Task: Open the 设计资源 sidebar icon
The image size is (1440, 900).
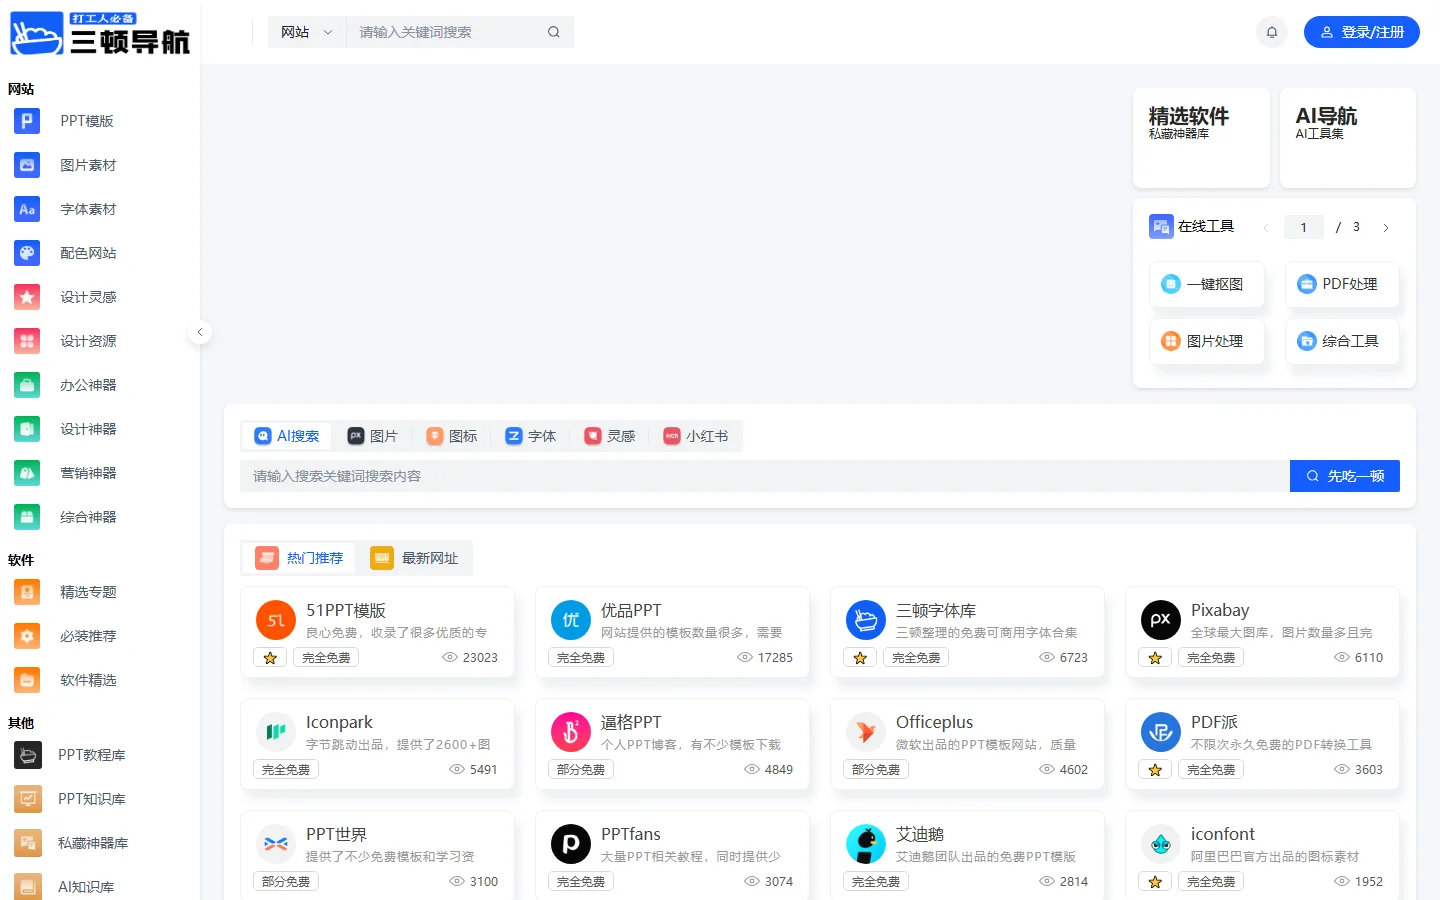Action: pos(27,341)
